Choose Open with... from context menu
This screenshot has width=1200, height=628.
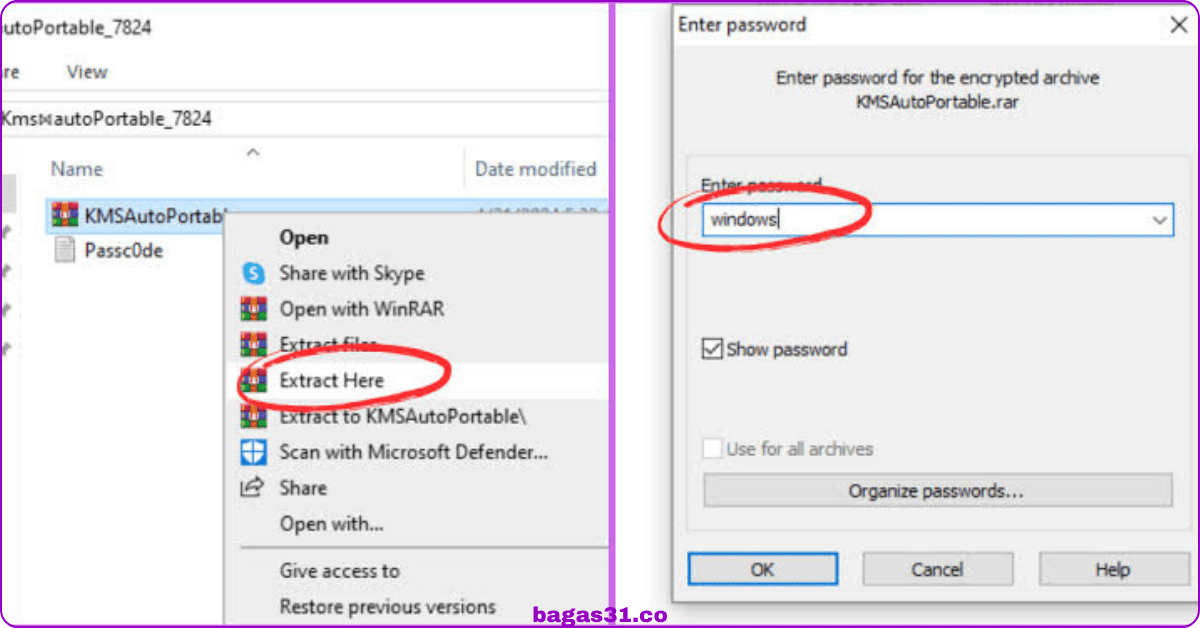coord(331,523)
